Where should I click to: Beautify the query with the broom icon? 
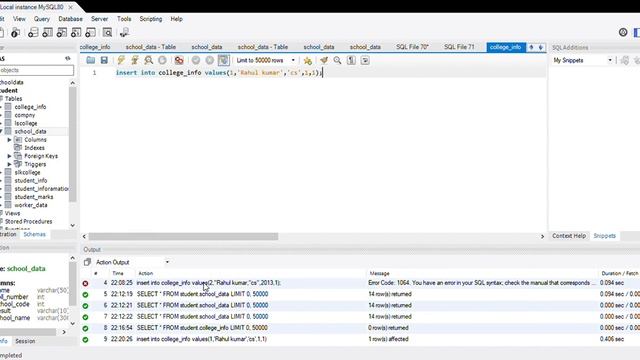tap(324, 60)
